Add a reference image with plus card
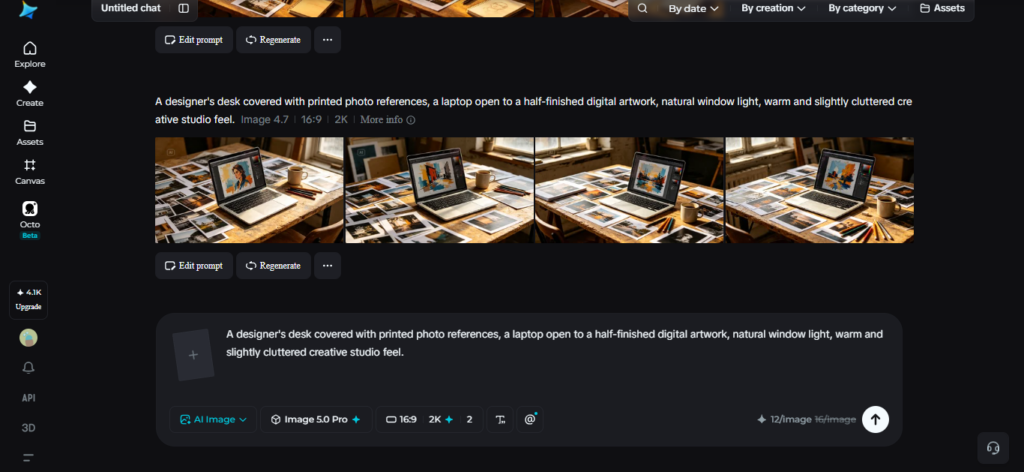1024x472 pixels. tap(193, 355)
